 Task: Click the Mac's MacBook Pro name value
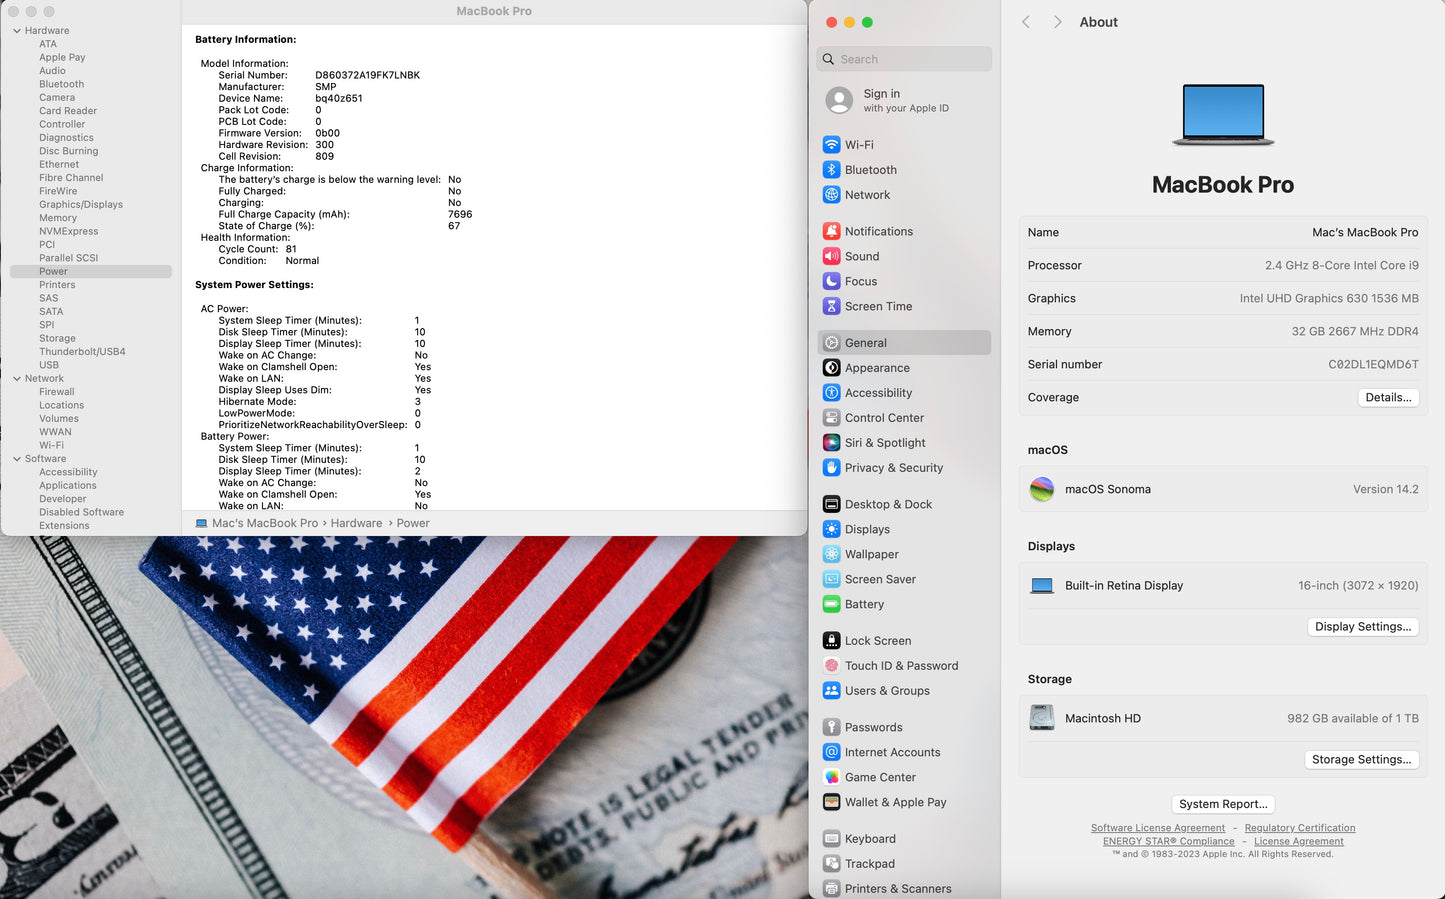tap(1365, 232)
